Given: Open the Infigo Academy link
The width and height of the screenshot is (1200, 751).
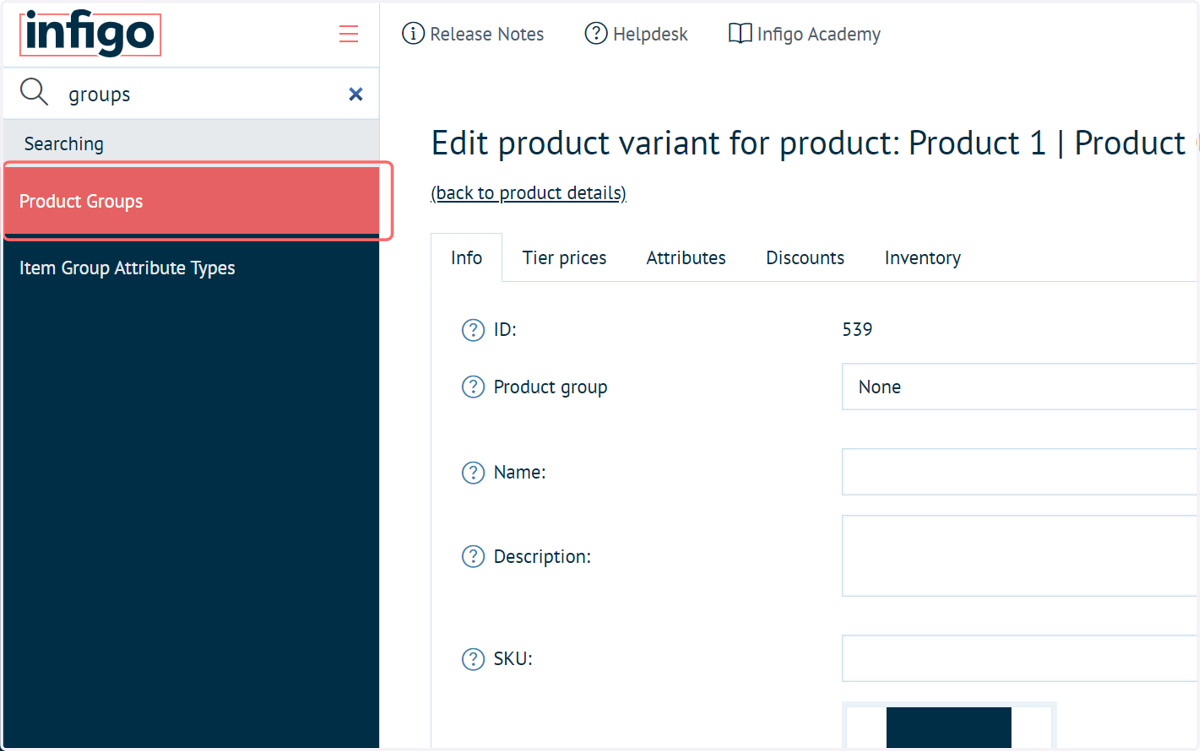Looking at the screenshot, I should click(x=818, y=34).
